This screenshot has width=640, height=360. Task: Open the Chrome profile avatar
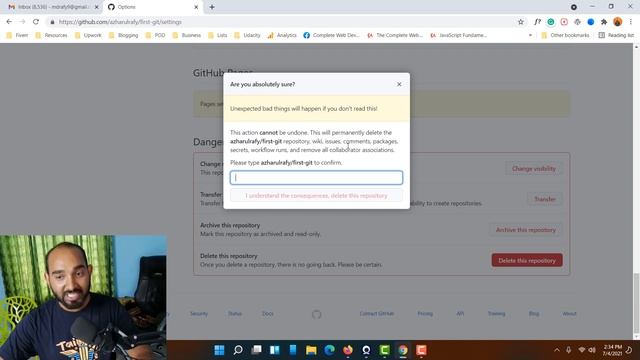pyautogui.click(x=618, y=22)
